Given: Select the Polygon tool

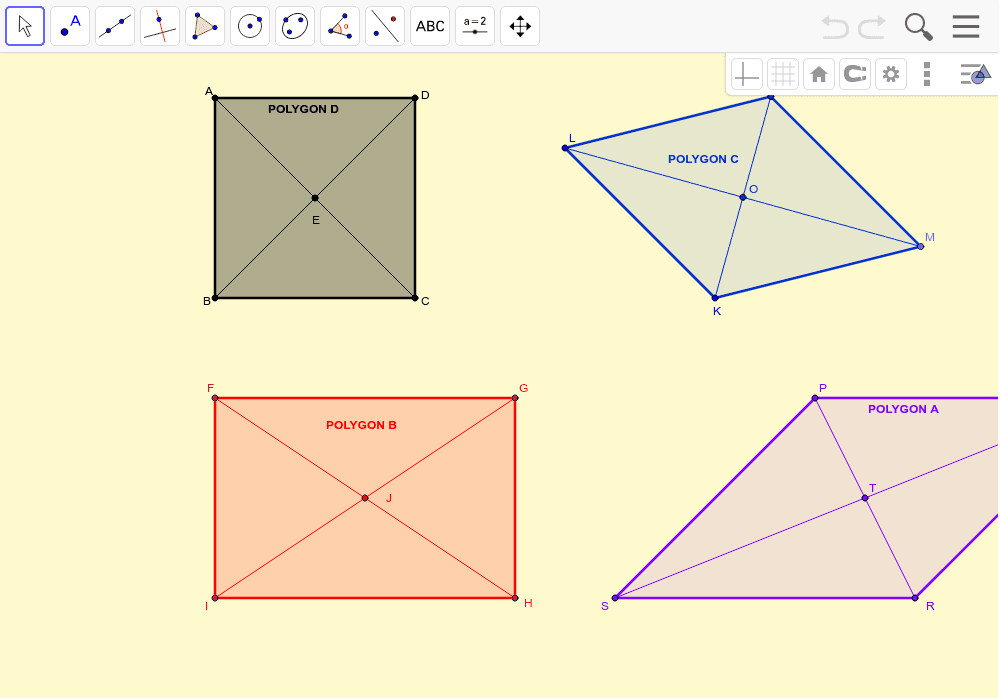Looking at the screenshot, I should [x=205, y=26].
